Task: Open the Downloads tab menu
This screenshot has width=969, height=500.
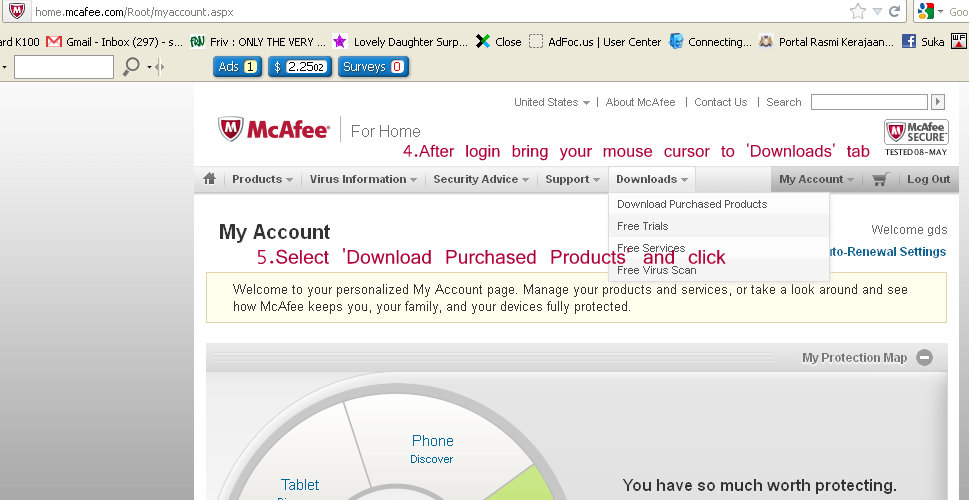Action: tap(652, 179)
